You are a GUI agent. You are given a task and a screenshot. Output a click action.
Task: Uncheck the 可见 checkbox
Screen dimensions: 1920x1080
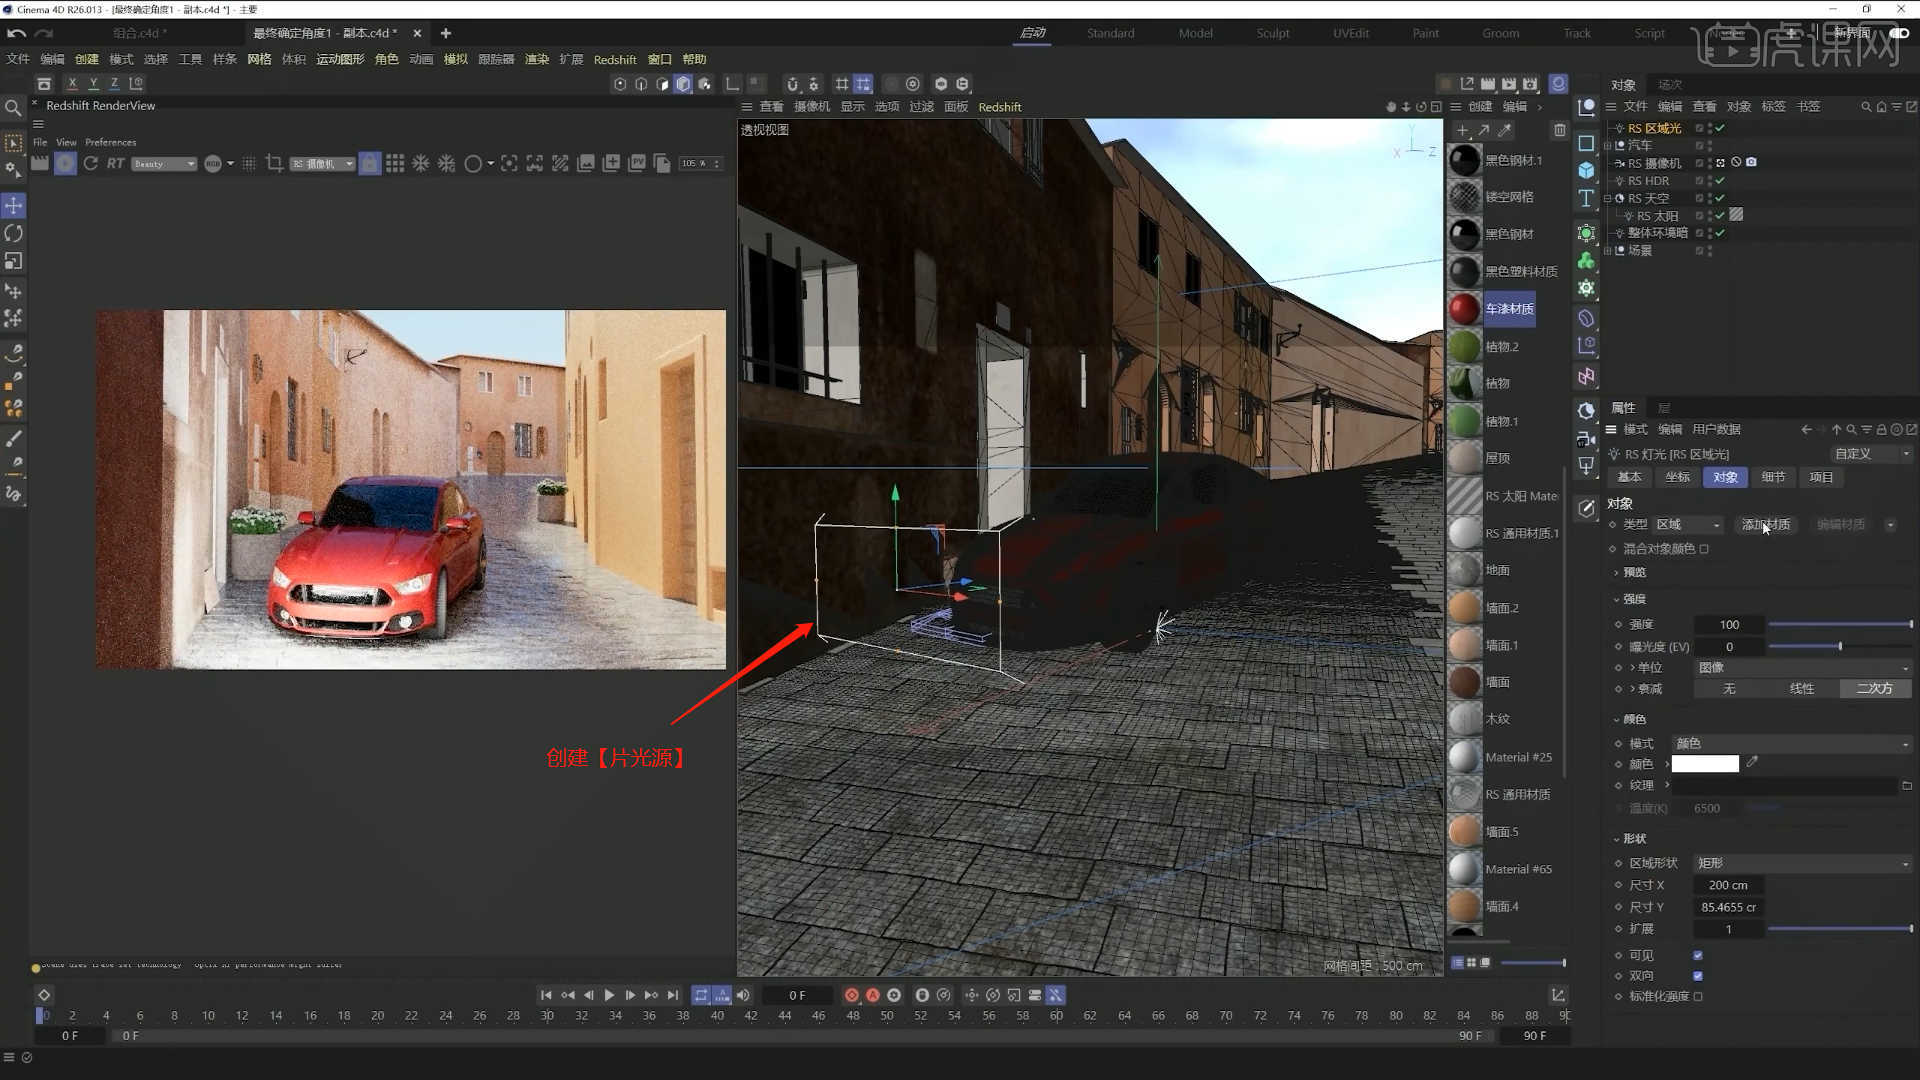point(1696,955)
